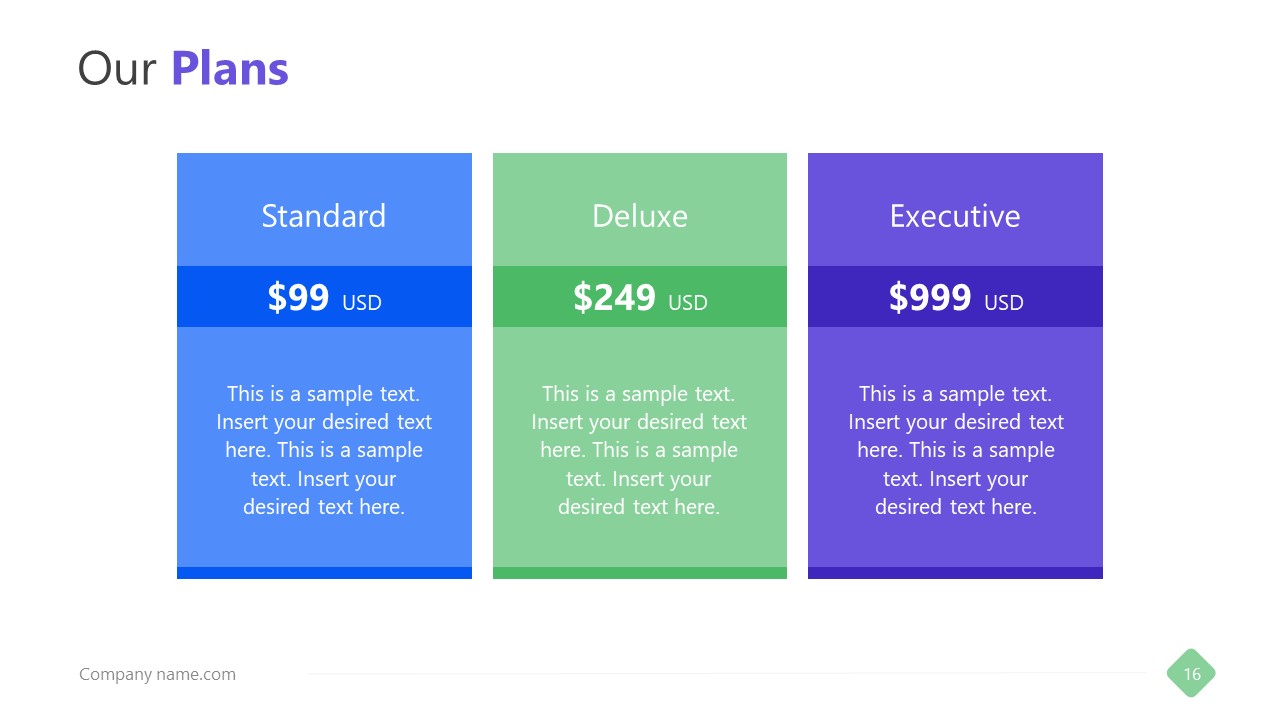Click the $249 price text
Image resolution: width=1280 pixels, height=720 pixels.
[614, 297]
